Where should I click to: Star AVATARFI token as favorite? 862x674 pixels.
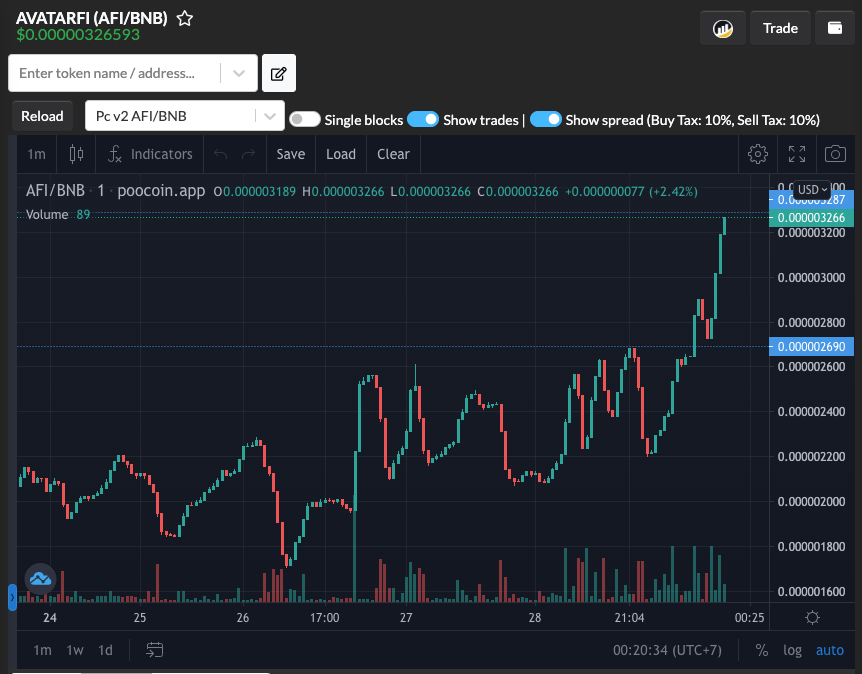pos(185,19)
